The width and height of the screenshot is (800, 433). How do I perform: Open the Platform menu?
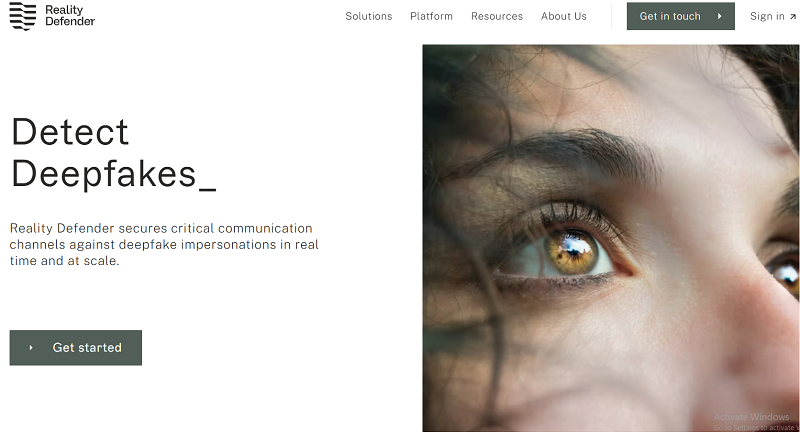pyautogui.click(x=431, y=16)
